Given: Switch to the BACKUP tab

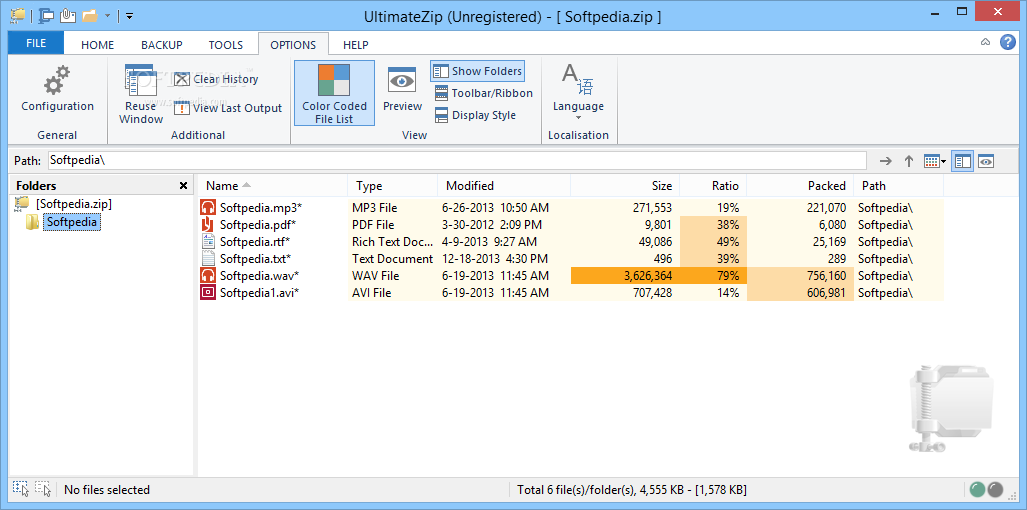Looking at the screenshot, I should (162, 45).
